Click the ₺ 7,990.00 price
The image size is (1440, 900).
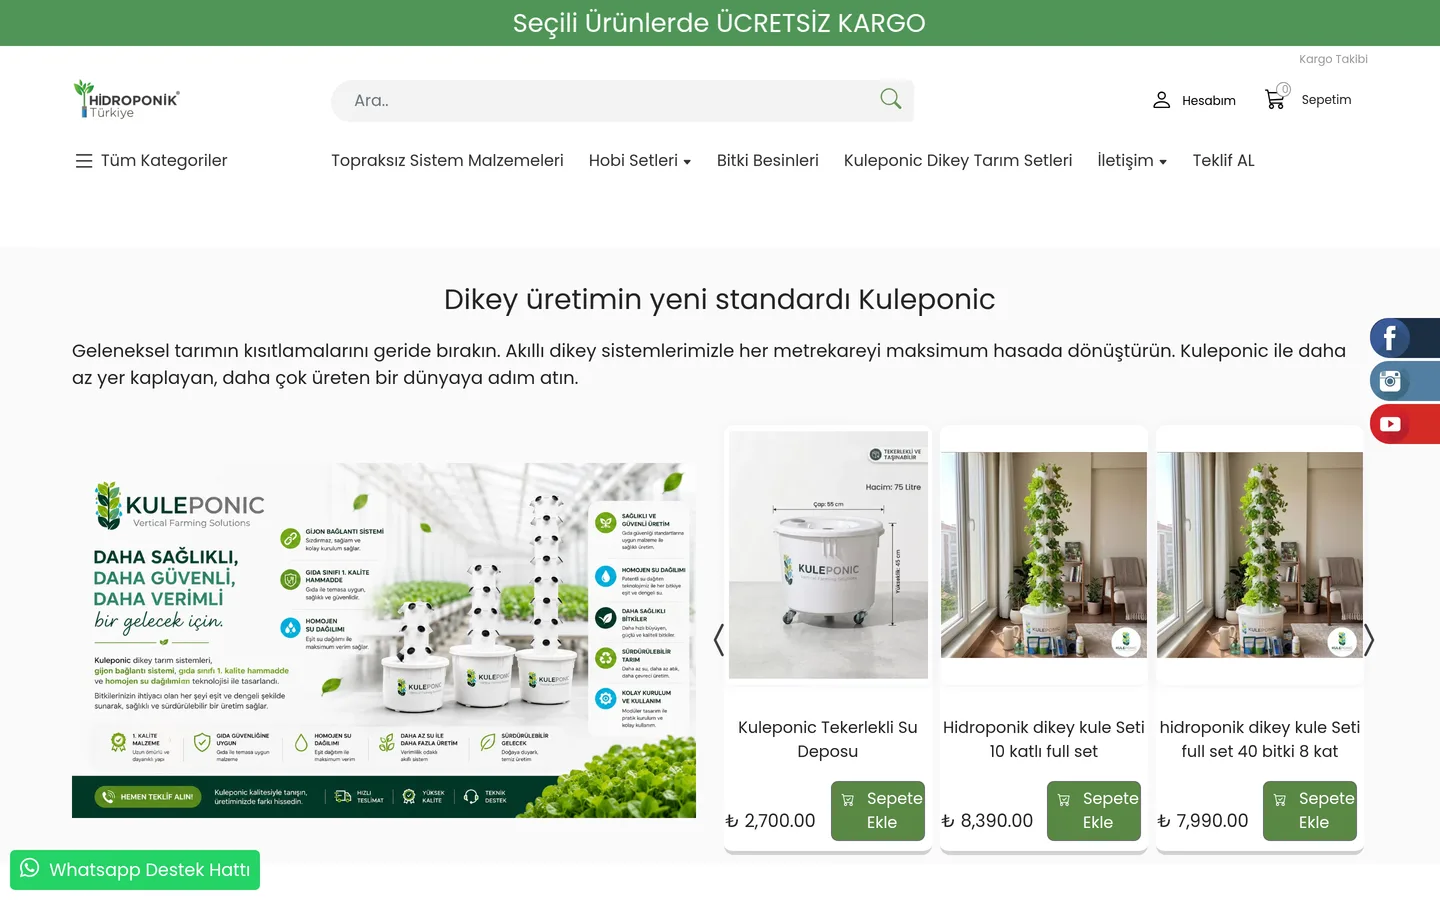[x=1203, y=821]
